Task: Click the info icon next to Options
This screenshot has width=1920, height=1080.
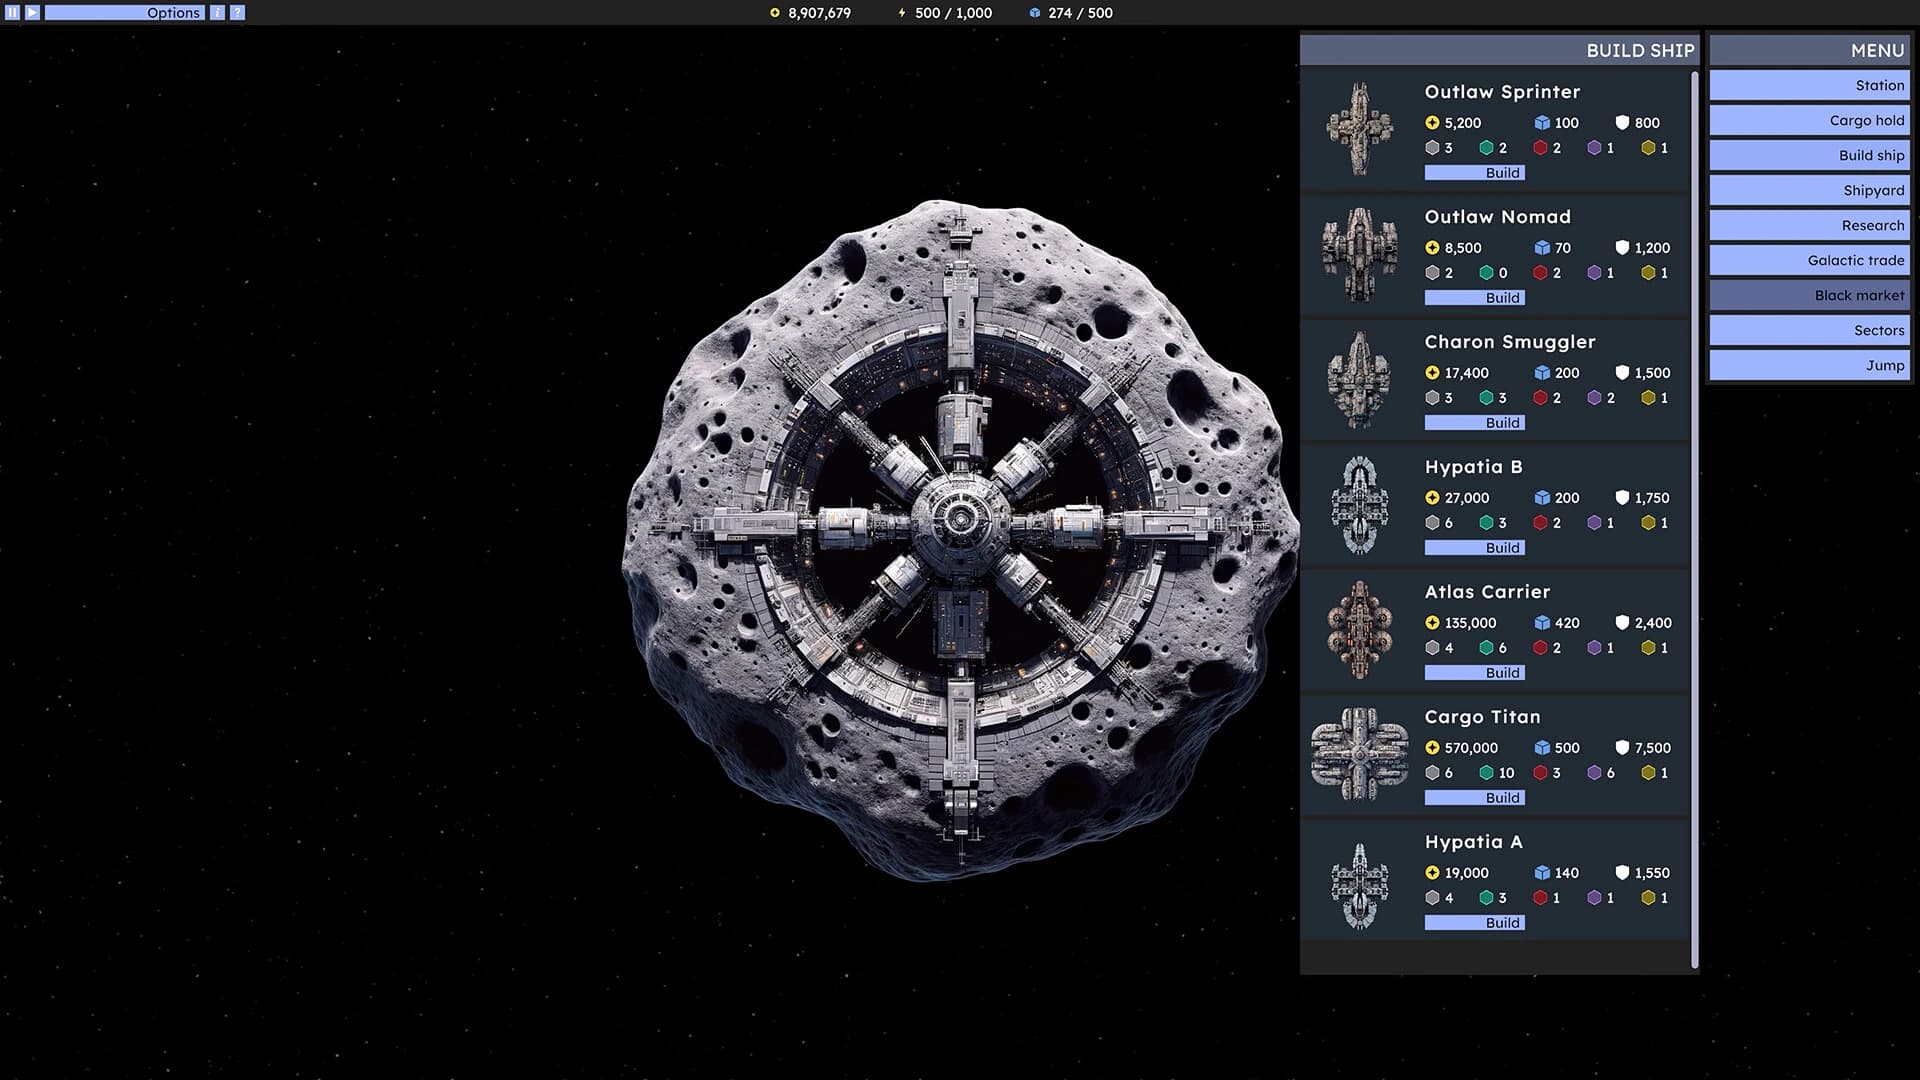Action: pyautogui.click(x=216, y=12)
